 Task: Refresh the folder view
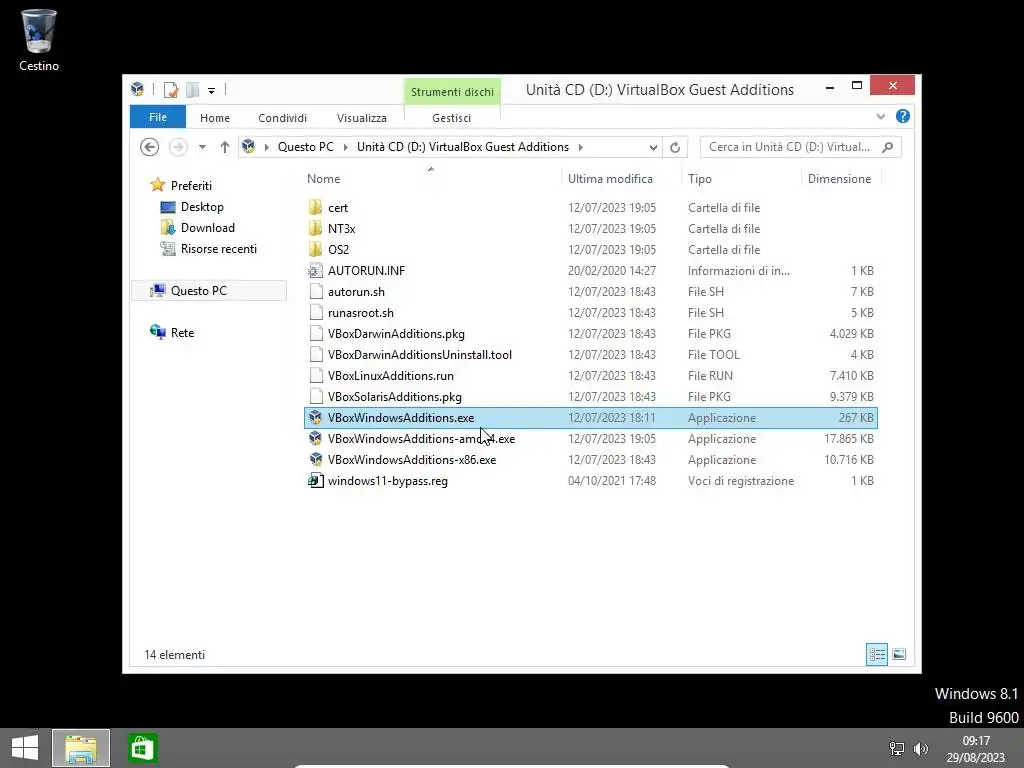pyautogui.click(x=675, y=148)
